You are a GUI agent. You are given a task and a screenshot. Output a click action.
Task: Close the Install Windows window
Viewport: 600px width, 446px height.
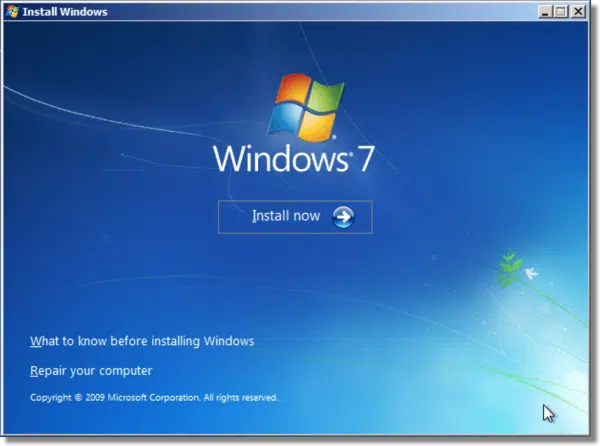point(578,12)
